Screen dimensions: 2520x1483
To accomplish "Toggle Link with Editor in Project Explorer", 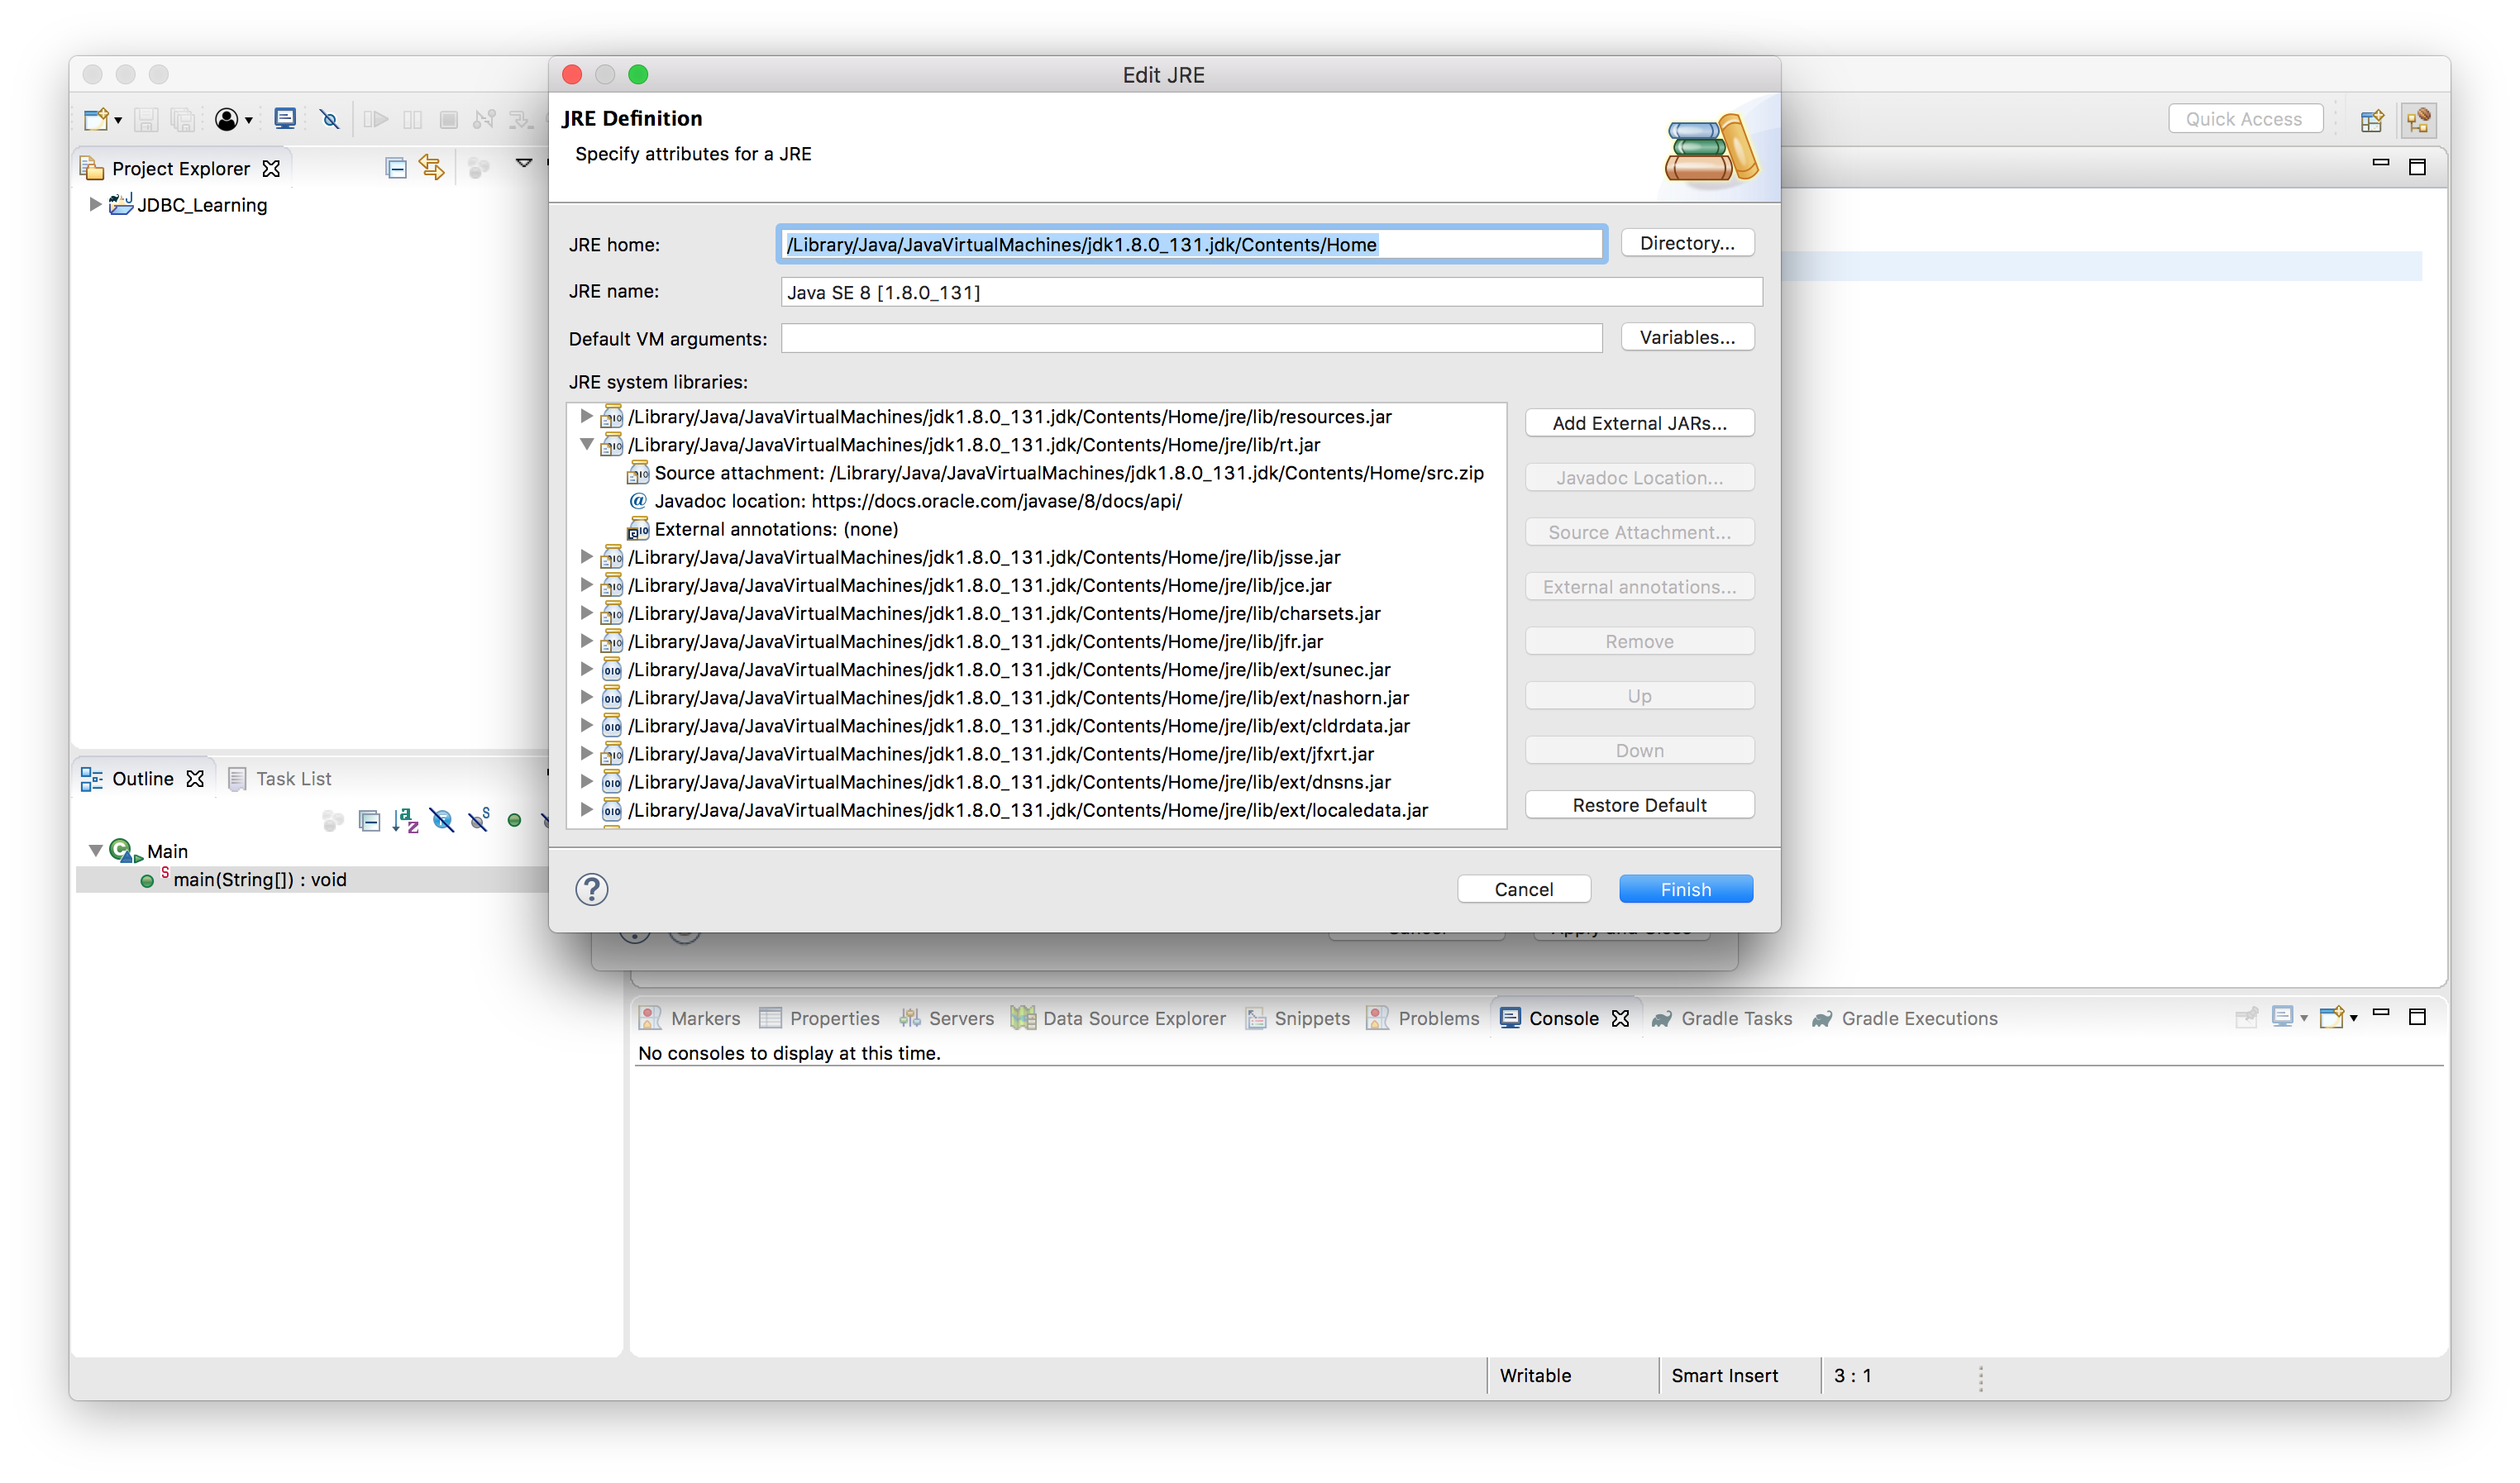I will coord(432,167).
